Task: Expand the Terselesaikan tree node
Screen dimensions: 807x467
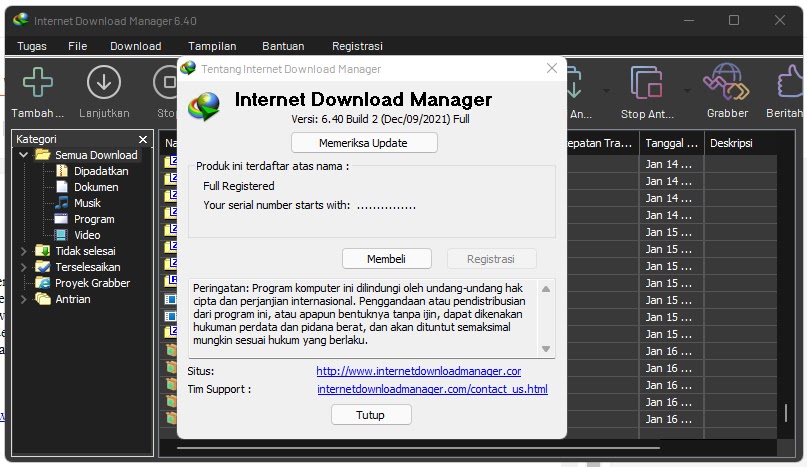Action: 23,267
